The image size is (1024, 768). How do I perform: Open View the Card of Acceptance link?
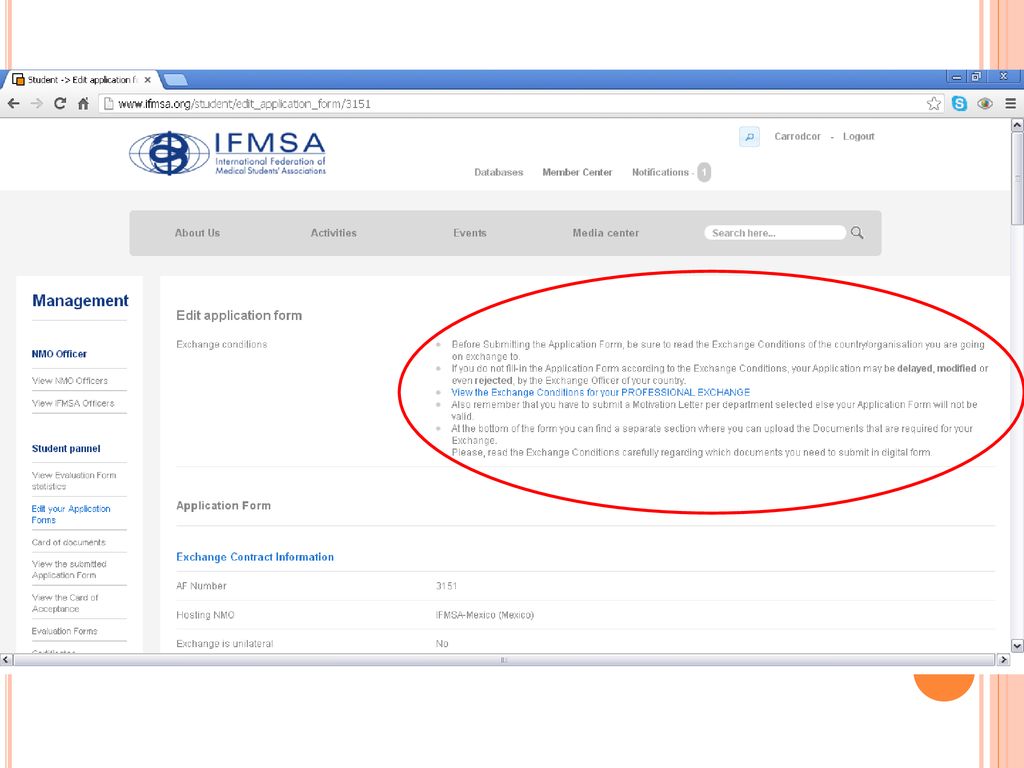[65, 603]
